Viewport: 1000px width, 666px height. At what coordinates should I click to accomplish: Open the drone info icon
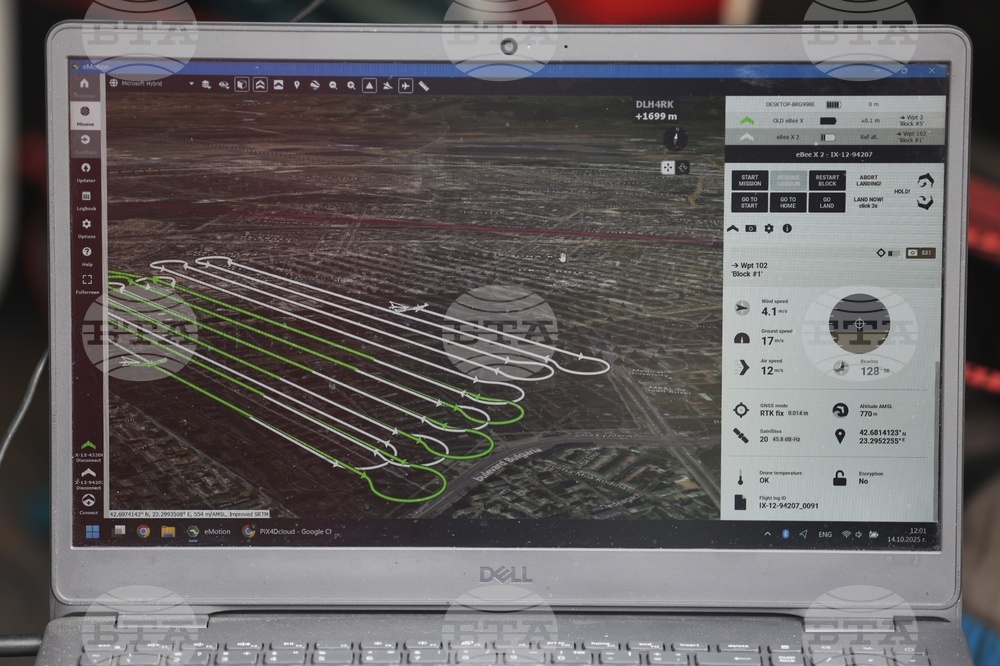(x=787, y=228)
